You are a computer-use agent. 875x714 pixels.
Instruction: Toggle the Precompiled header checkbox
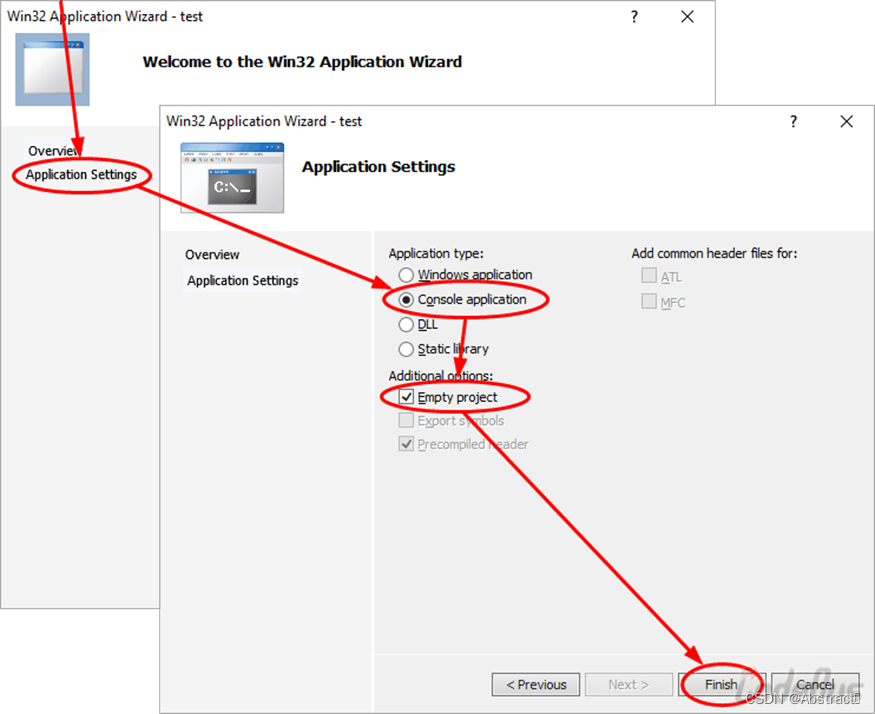tap(406, 444)
